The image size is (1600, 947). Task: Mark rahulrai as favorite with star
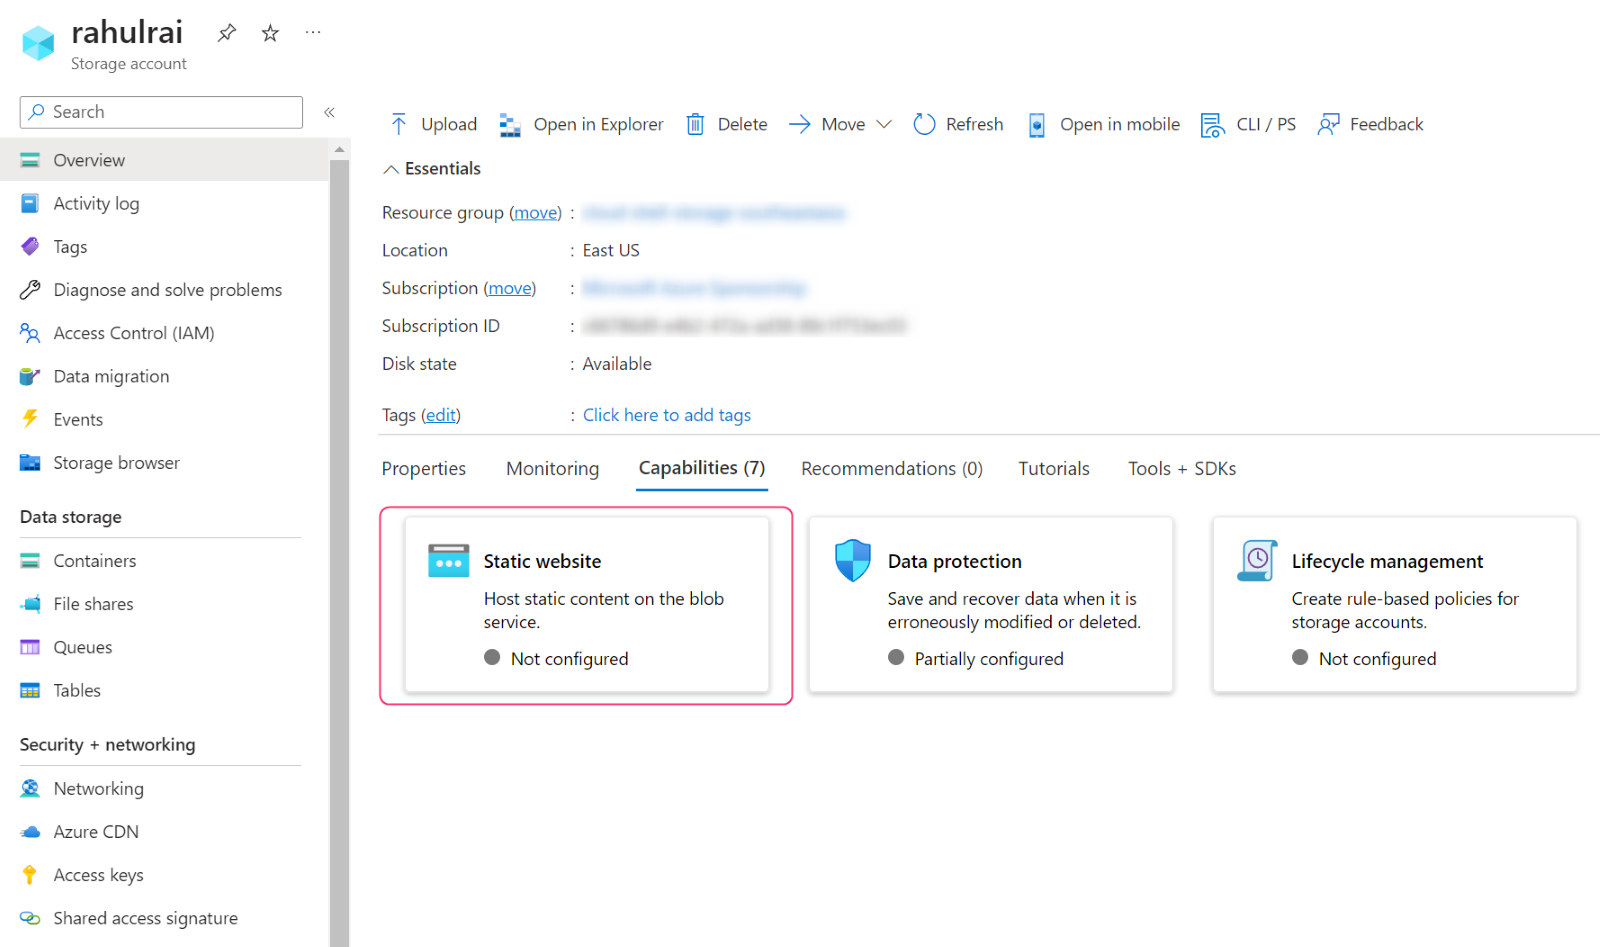[x=270, y=33]
